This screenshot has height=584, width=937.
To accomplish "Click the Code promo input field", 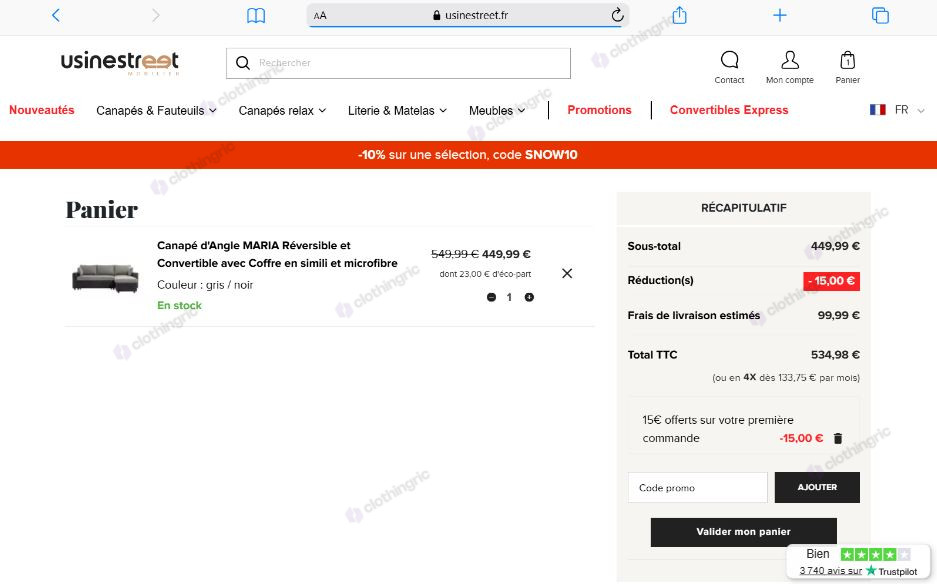I will tap(698, 488).
